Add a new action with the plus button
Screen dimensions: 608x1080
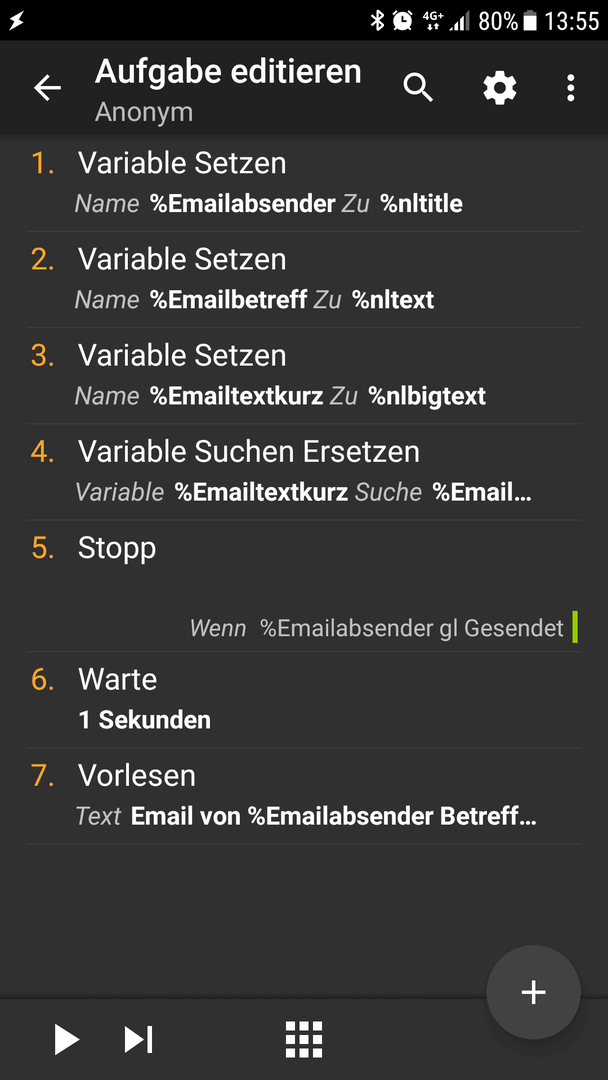click(534, 992)
